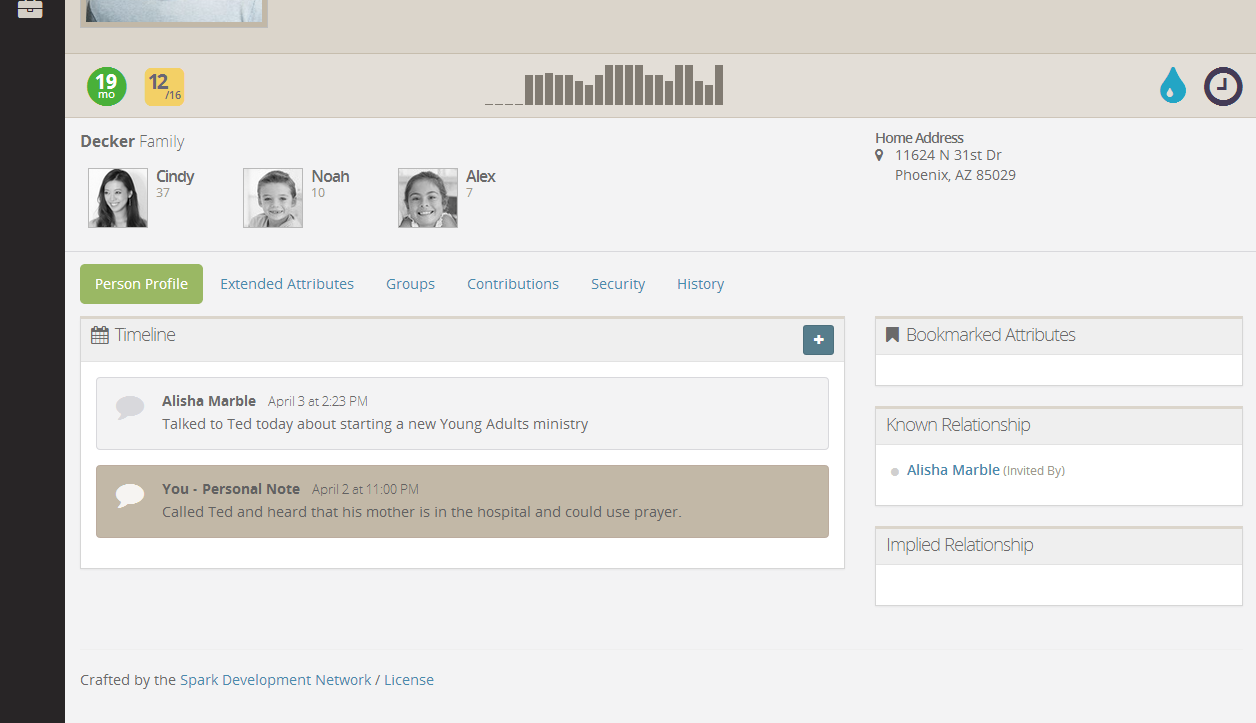Click the April 3 at 2:23 PM timestamp

coord(318,401)
